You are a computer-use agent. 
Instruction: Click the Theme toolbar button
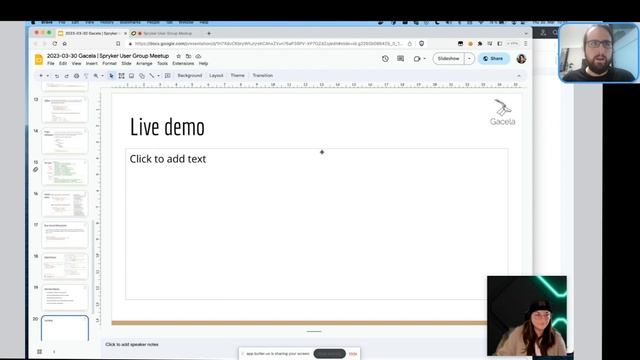pyautogui.click(x=238, y=76)
